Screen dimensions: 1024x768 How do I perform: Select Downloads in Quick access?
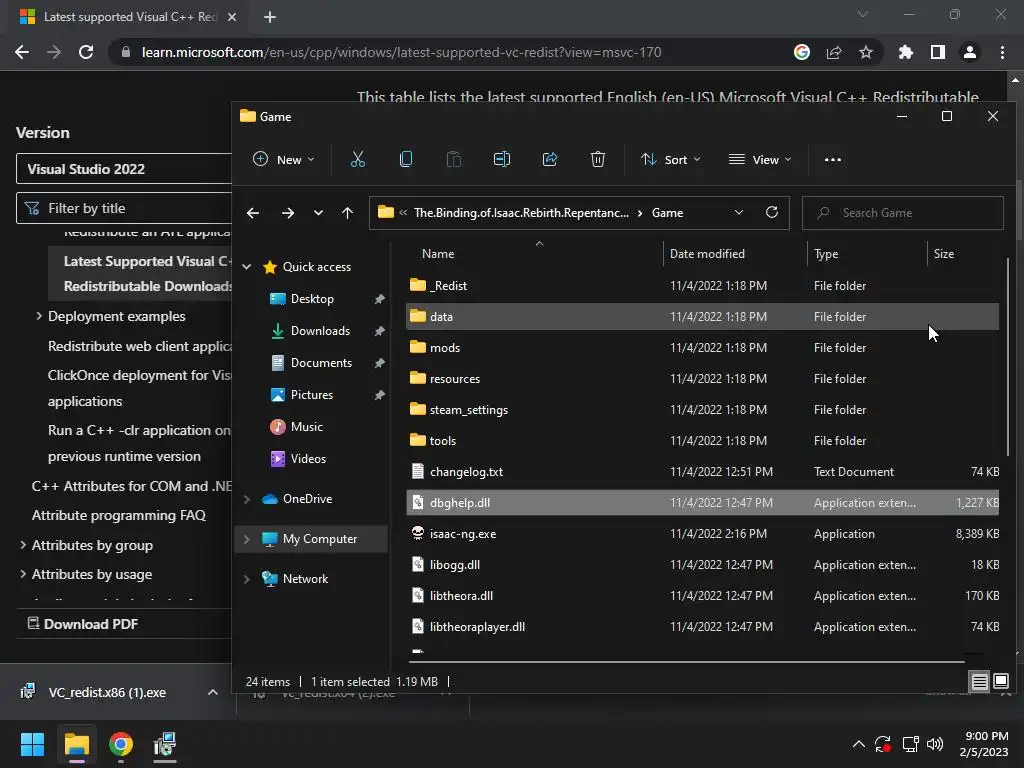(x=320, y=330)
